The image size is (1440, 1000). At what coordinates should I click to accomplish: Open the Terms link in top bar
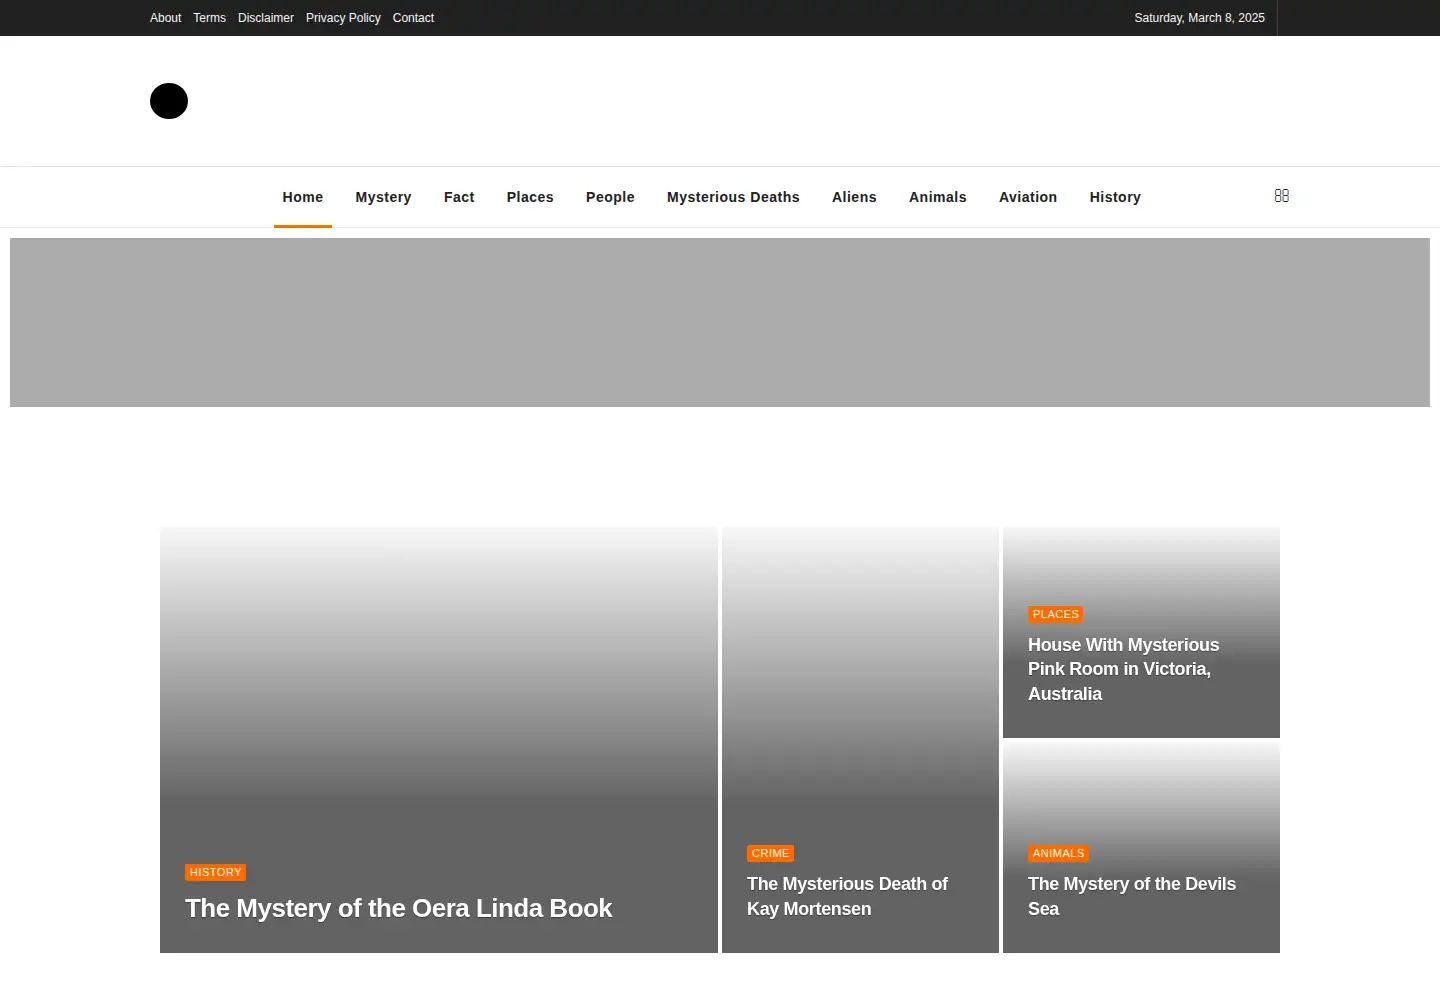[210, 18]
